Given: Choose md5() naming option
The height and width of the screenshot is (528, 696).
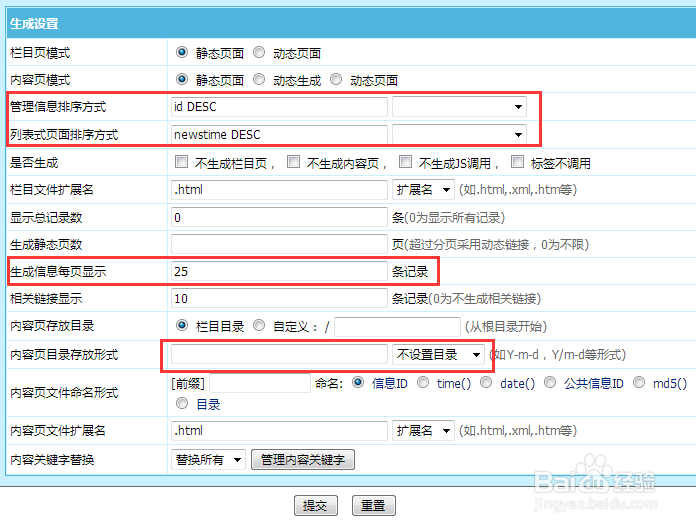Looking at the screenshot, I should [639, 382].
